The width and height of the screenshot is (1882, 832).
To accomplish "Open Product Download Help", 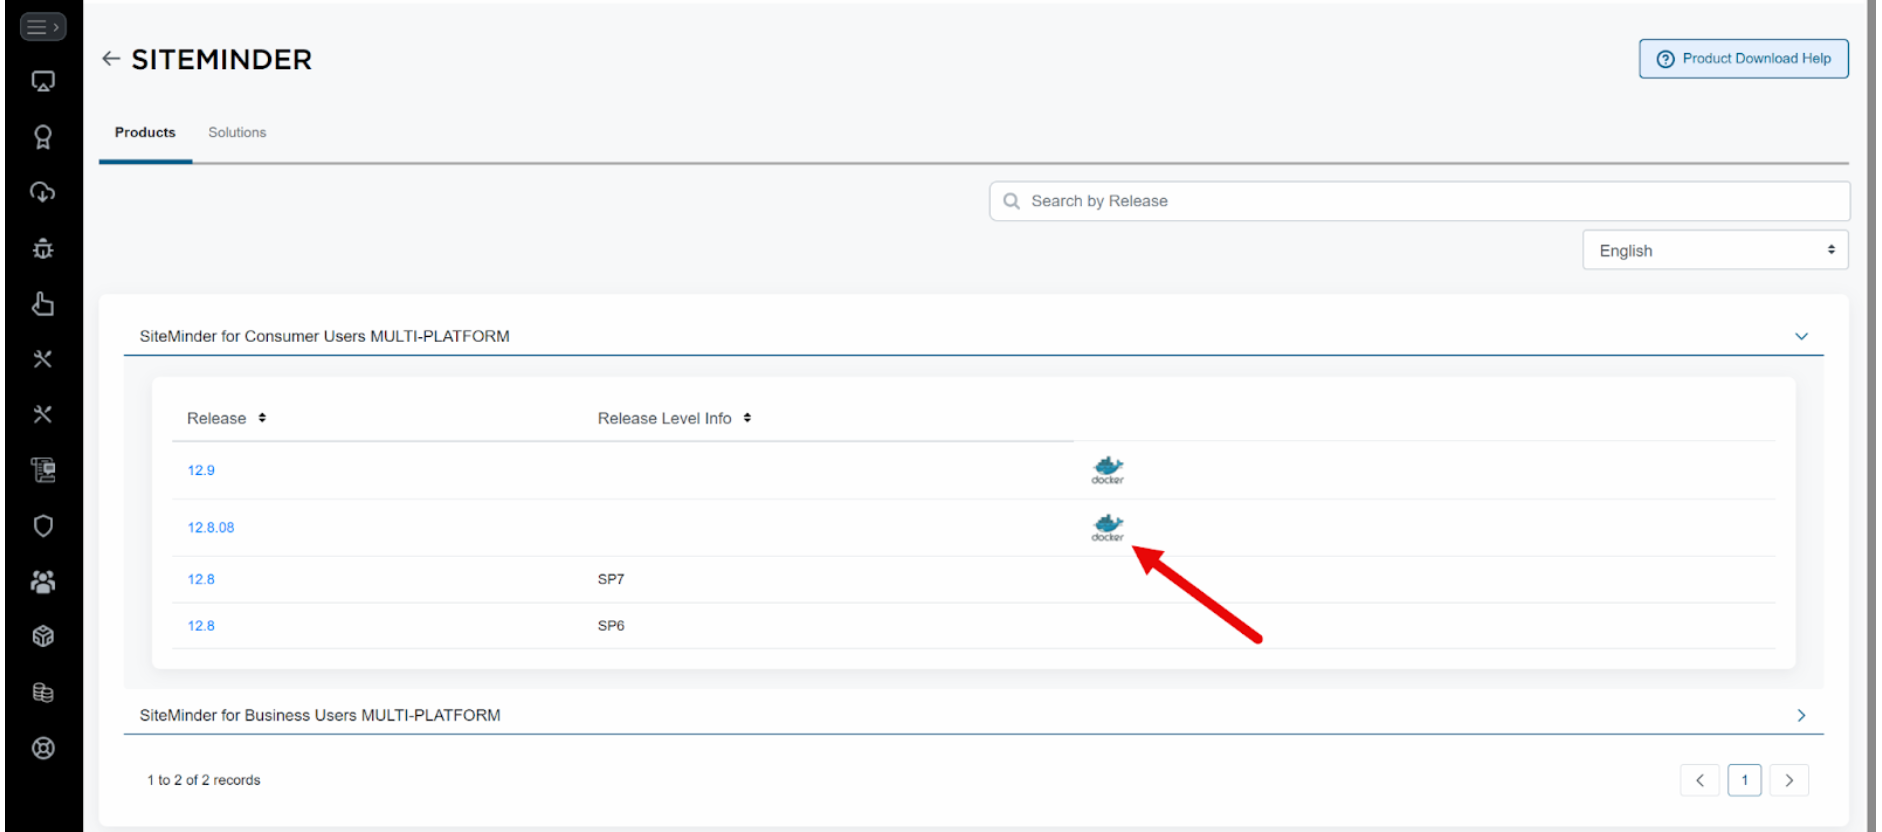I will pos(1743,59).
